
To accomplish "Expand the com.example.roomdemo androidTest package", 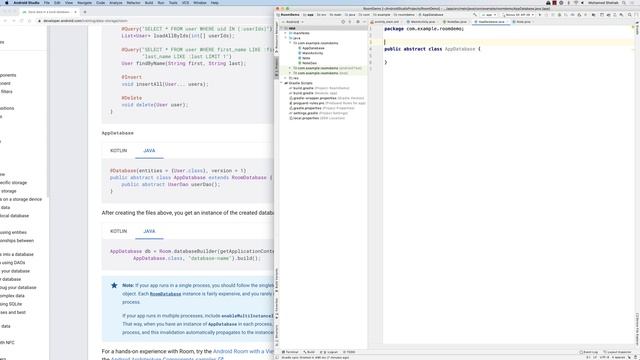I will pos(290,68).
